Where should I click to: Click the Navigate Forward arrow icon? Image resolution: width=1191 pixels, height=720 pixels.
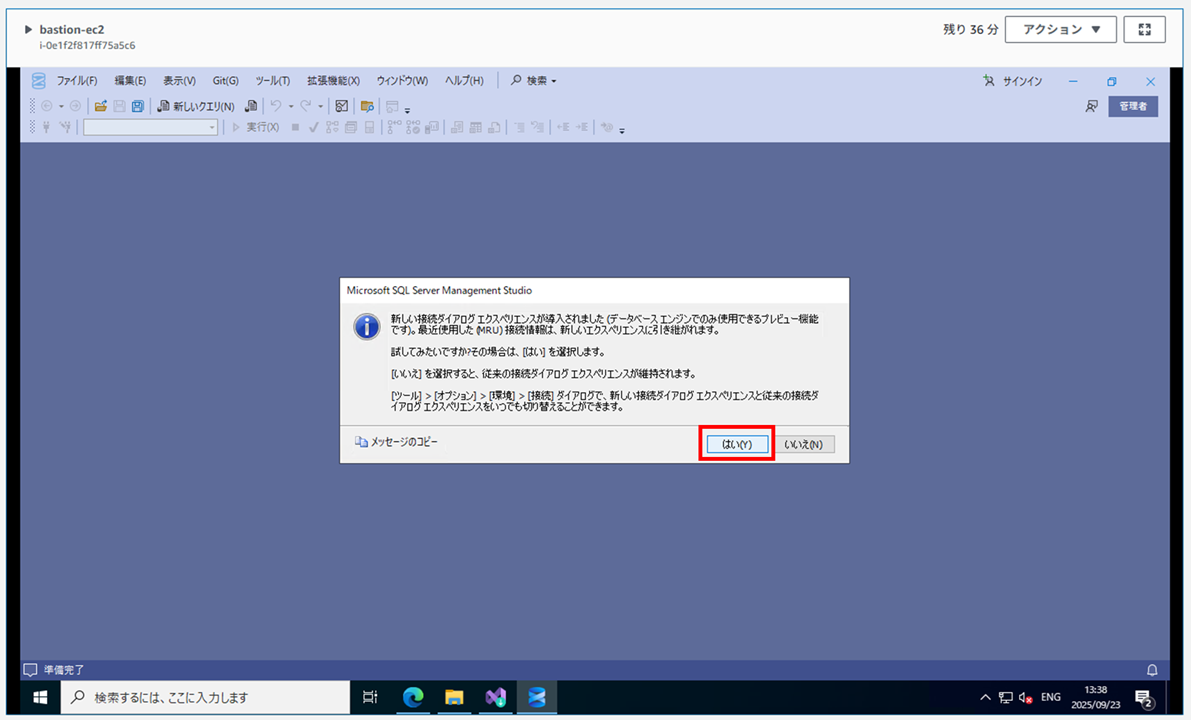[x=75, y=106]
